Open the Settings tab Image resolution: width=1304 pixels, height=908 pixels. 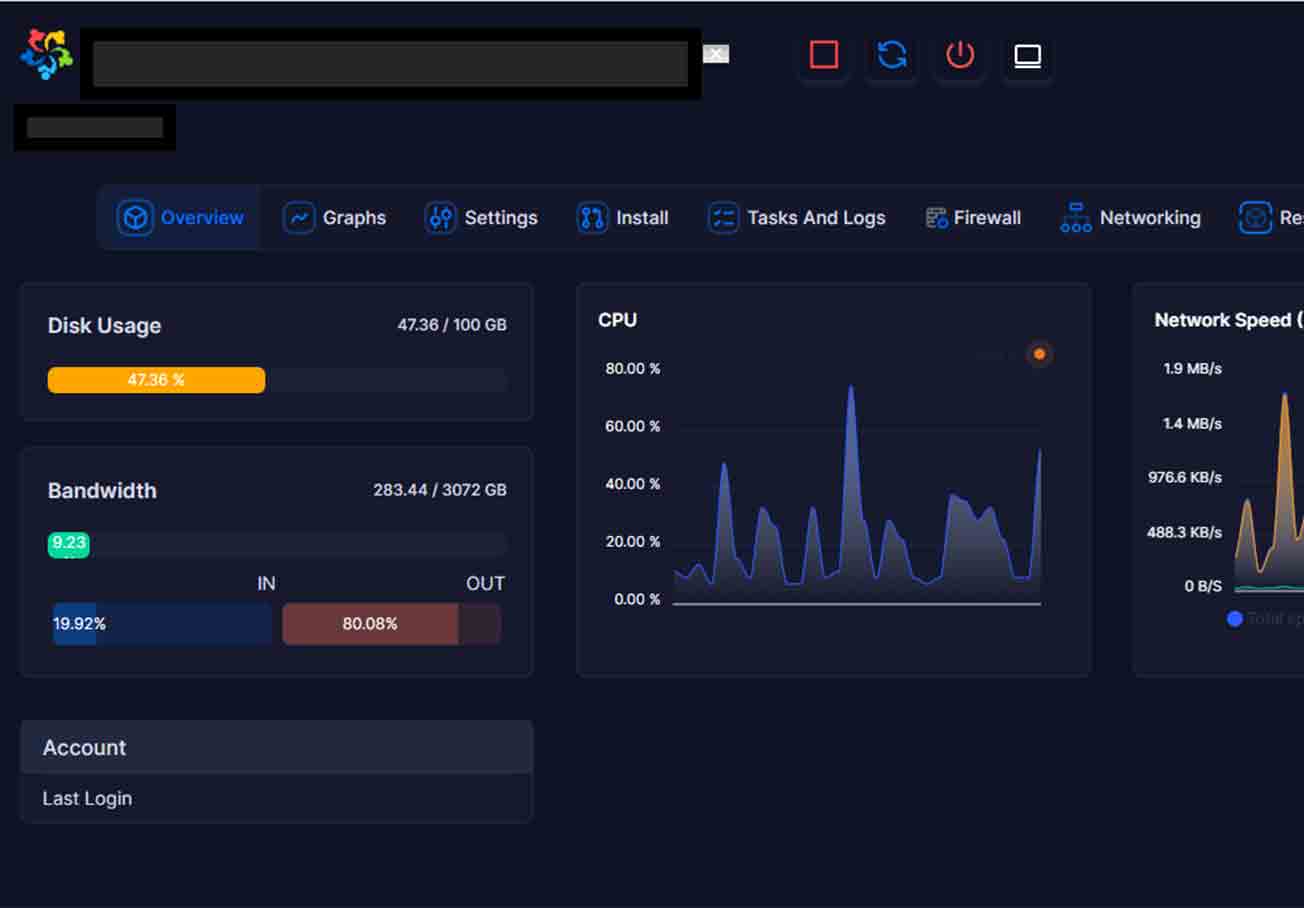click(x=481, y=218)
